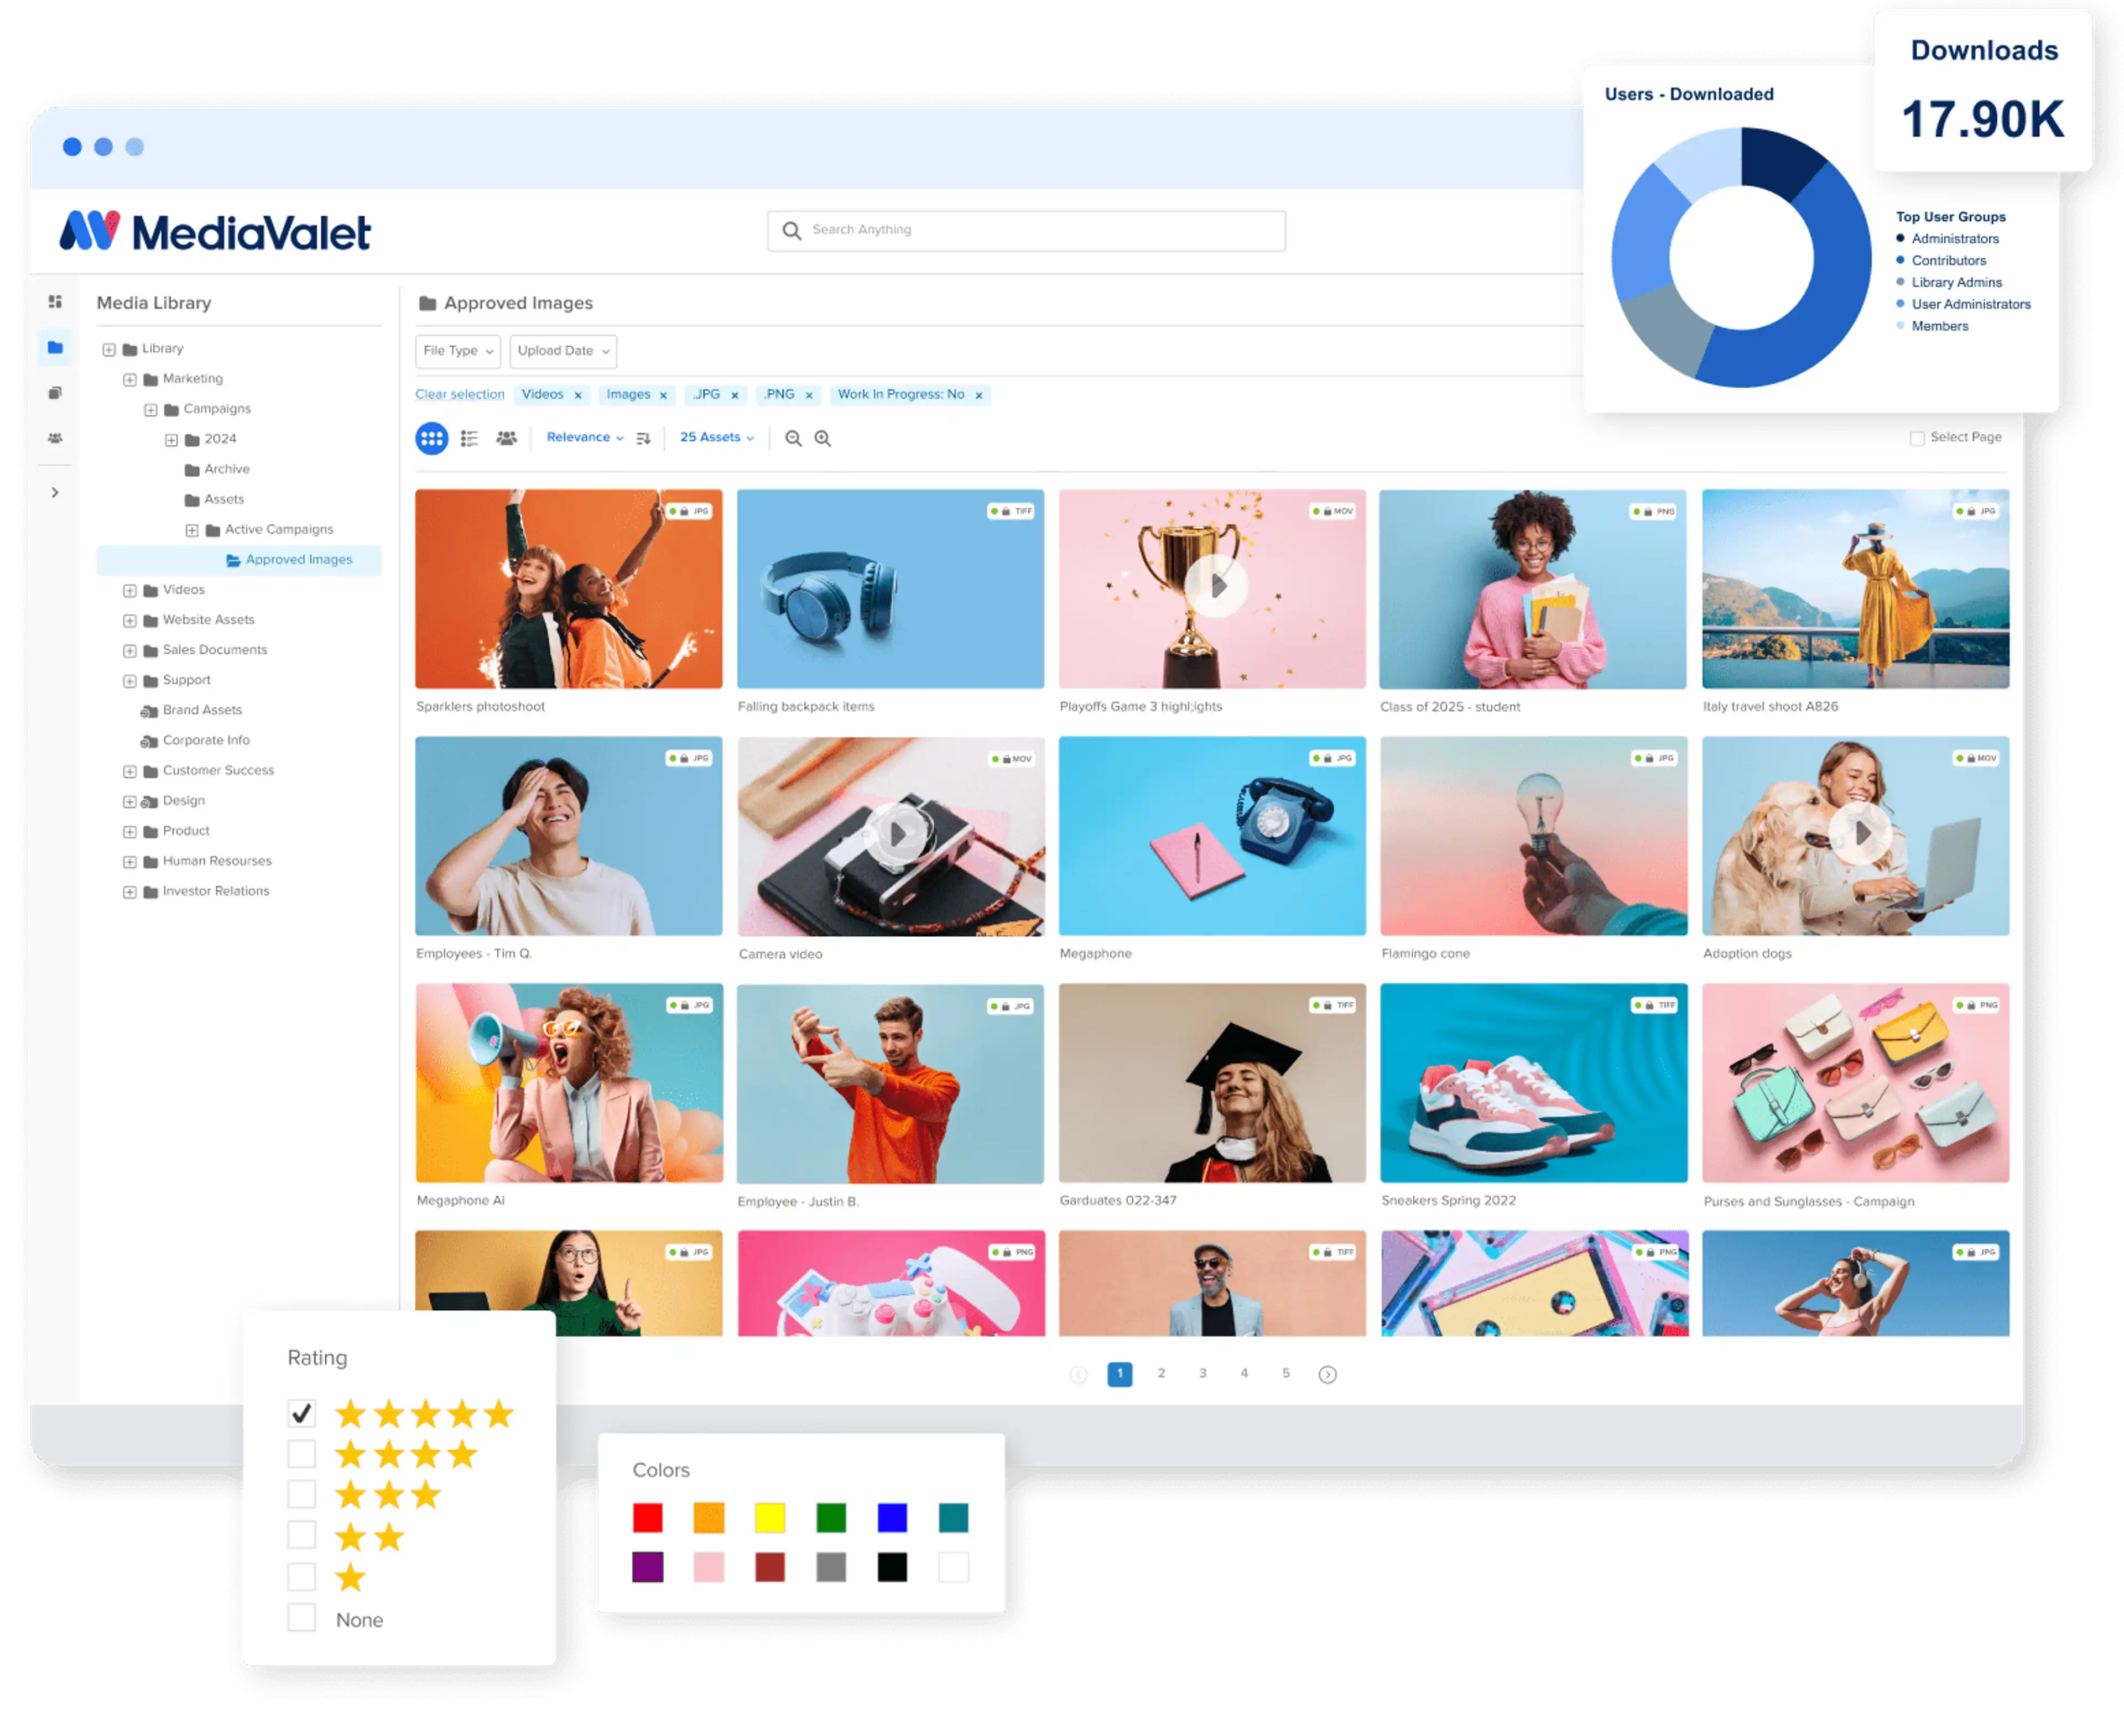
Task: Open the Archive folder
Action: click(217, 469)
